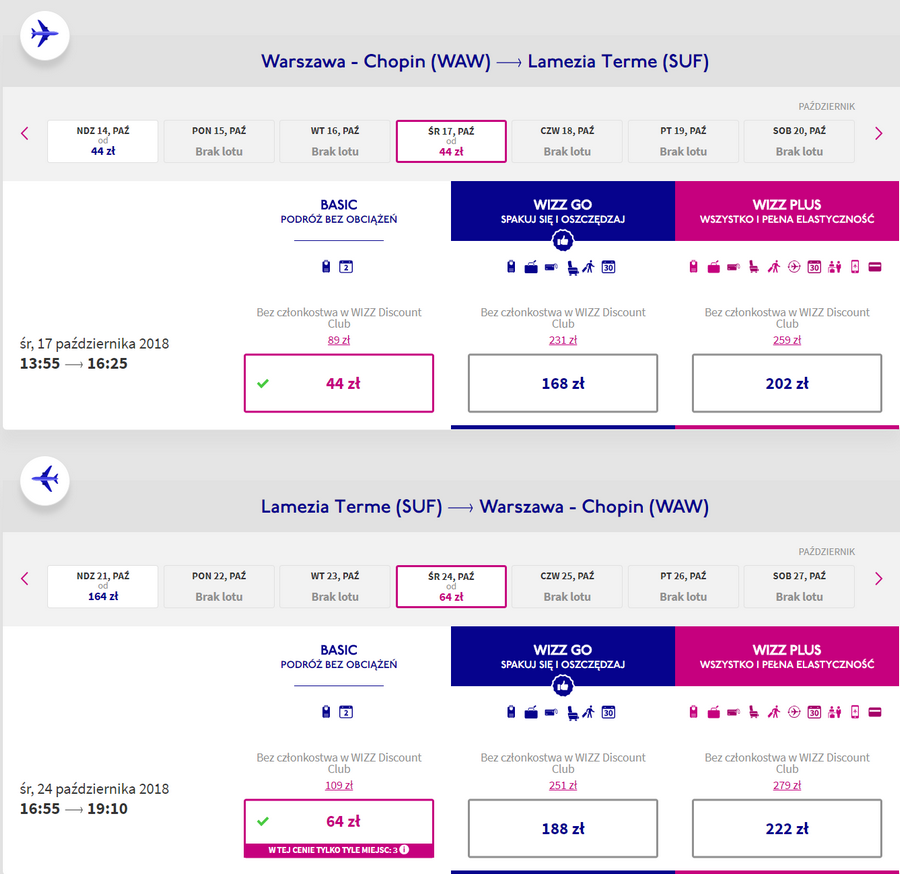Click outbound BASIC cabin bag icon
This screenshot has width=900, height=874.
pyautogui.click(x=326, y=266)
